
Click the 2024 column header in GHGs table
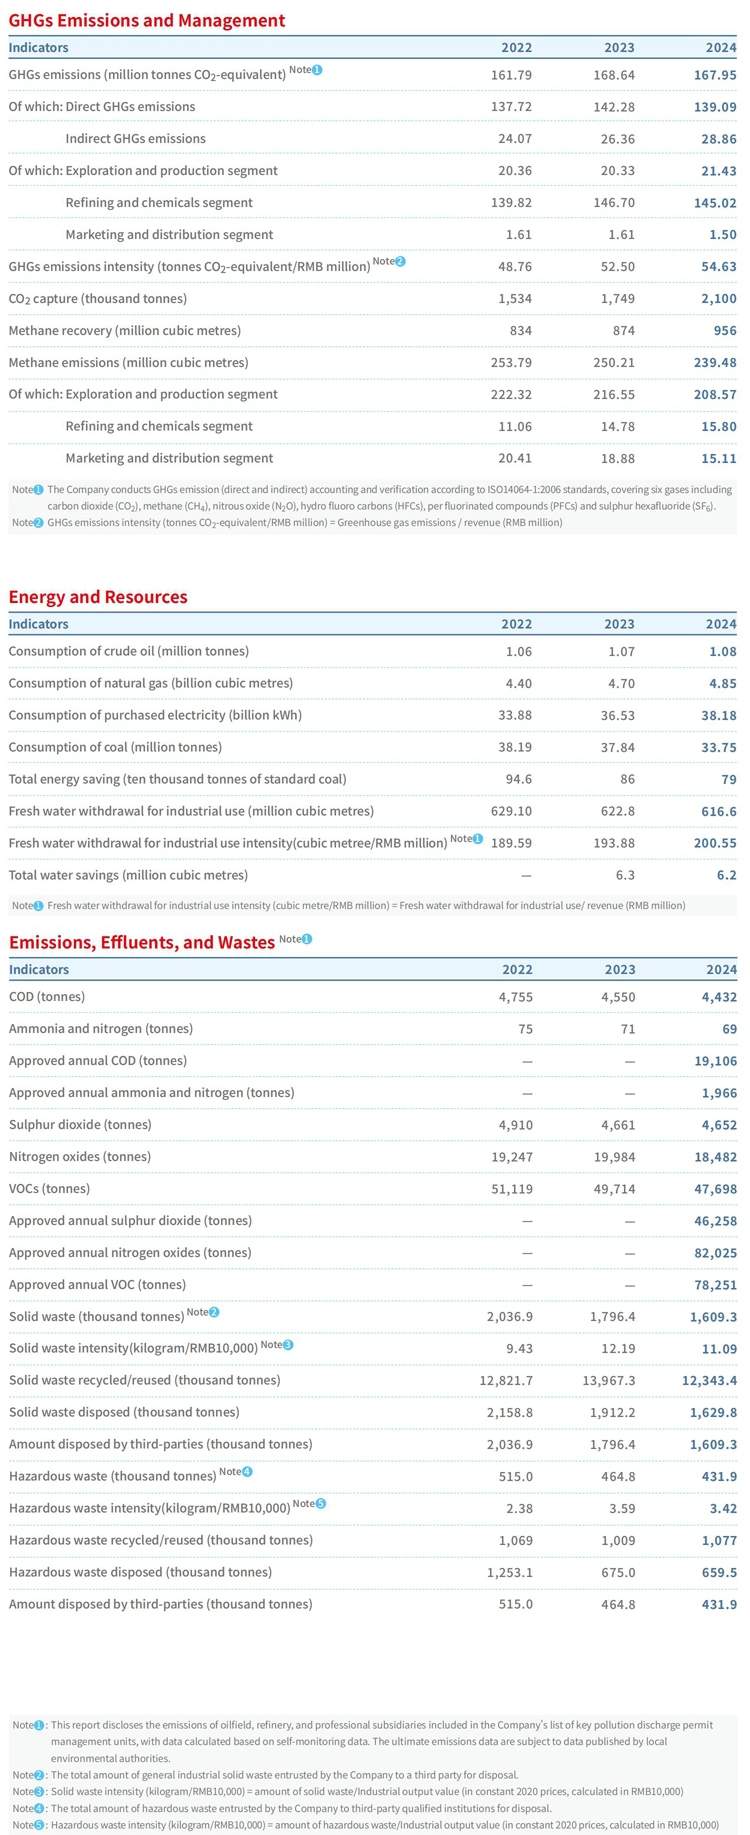[720, 47]
